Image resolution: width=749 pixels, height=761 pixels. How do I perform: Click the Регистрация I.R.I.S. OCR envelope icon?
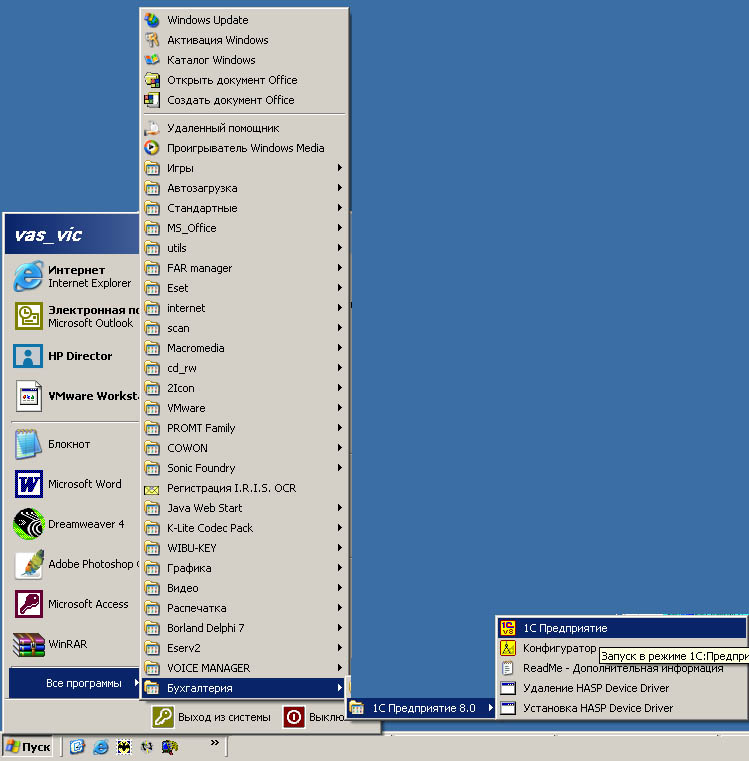[x=152, y=488]
